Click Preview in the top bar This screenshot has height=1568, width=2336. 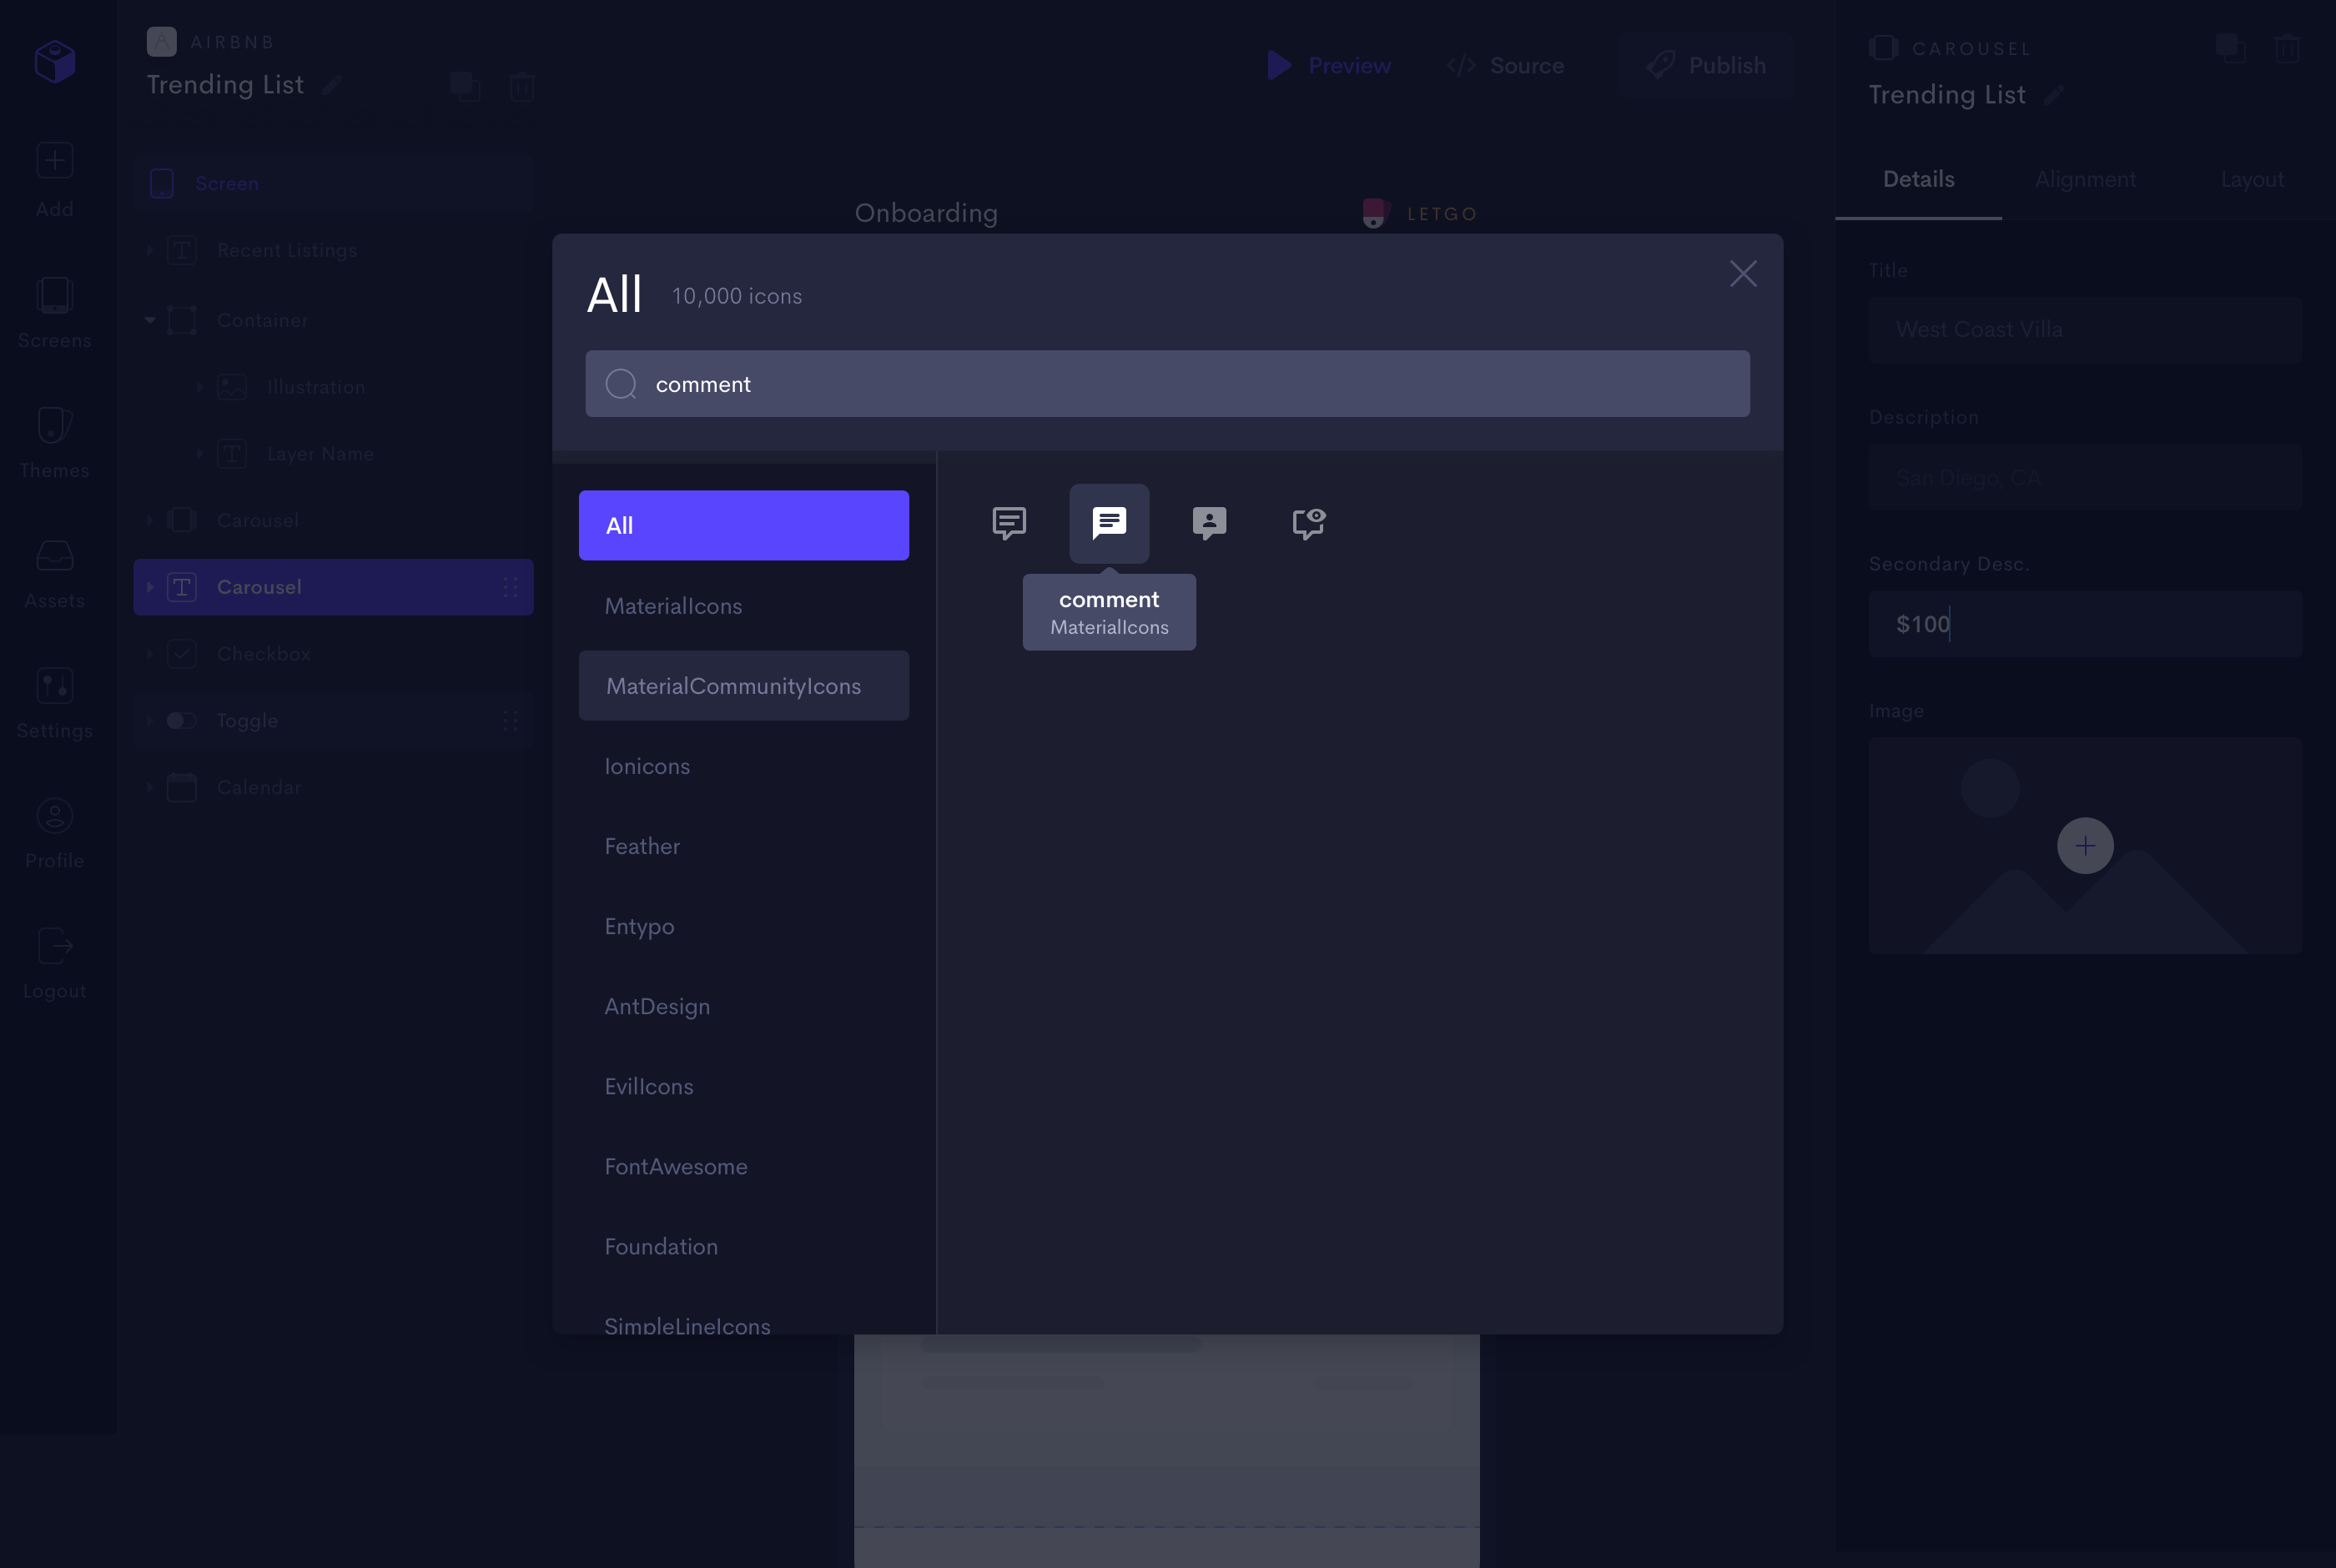point(1328,65)
